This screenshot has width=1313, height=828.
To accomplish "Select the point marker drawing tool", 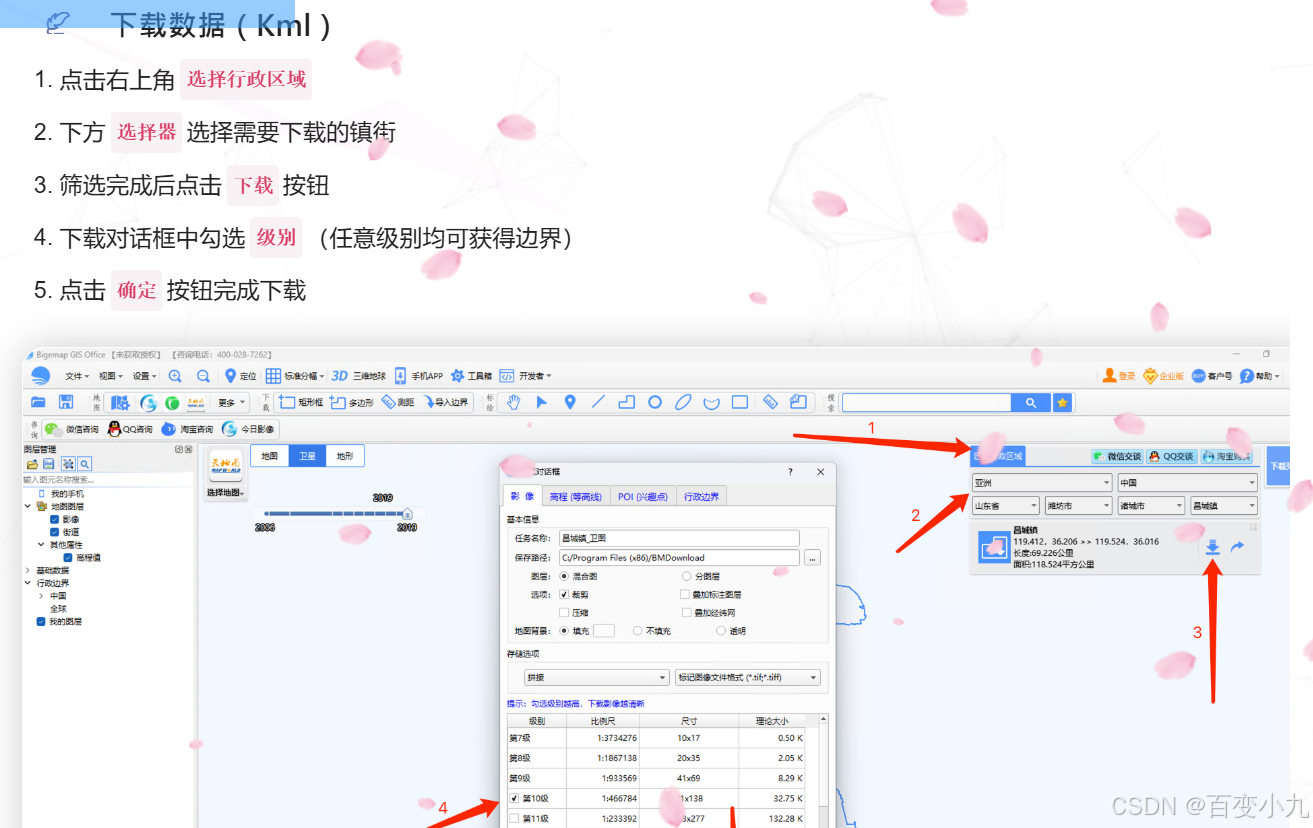I will [570, 402].
